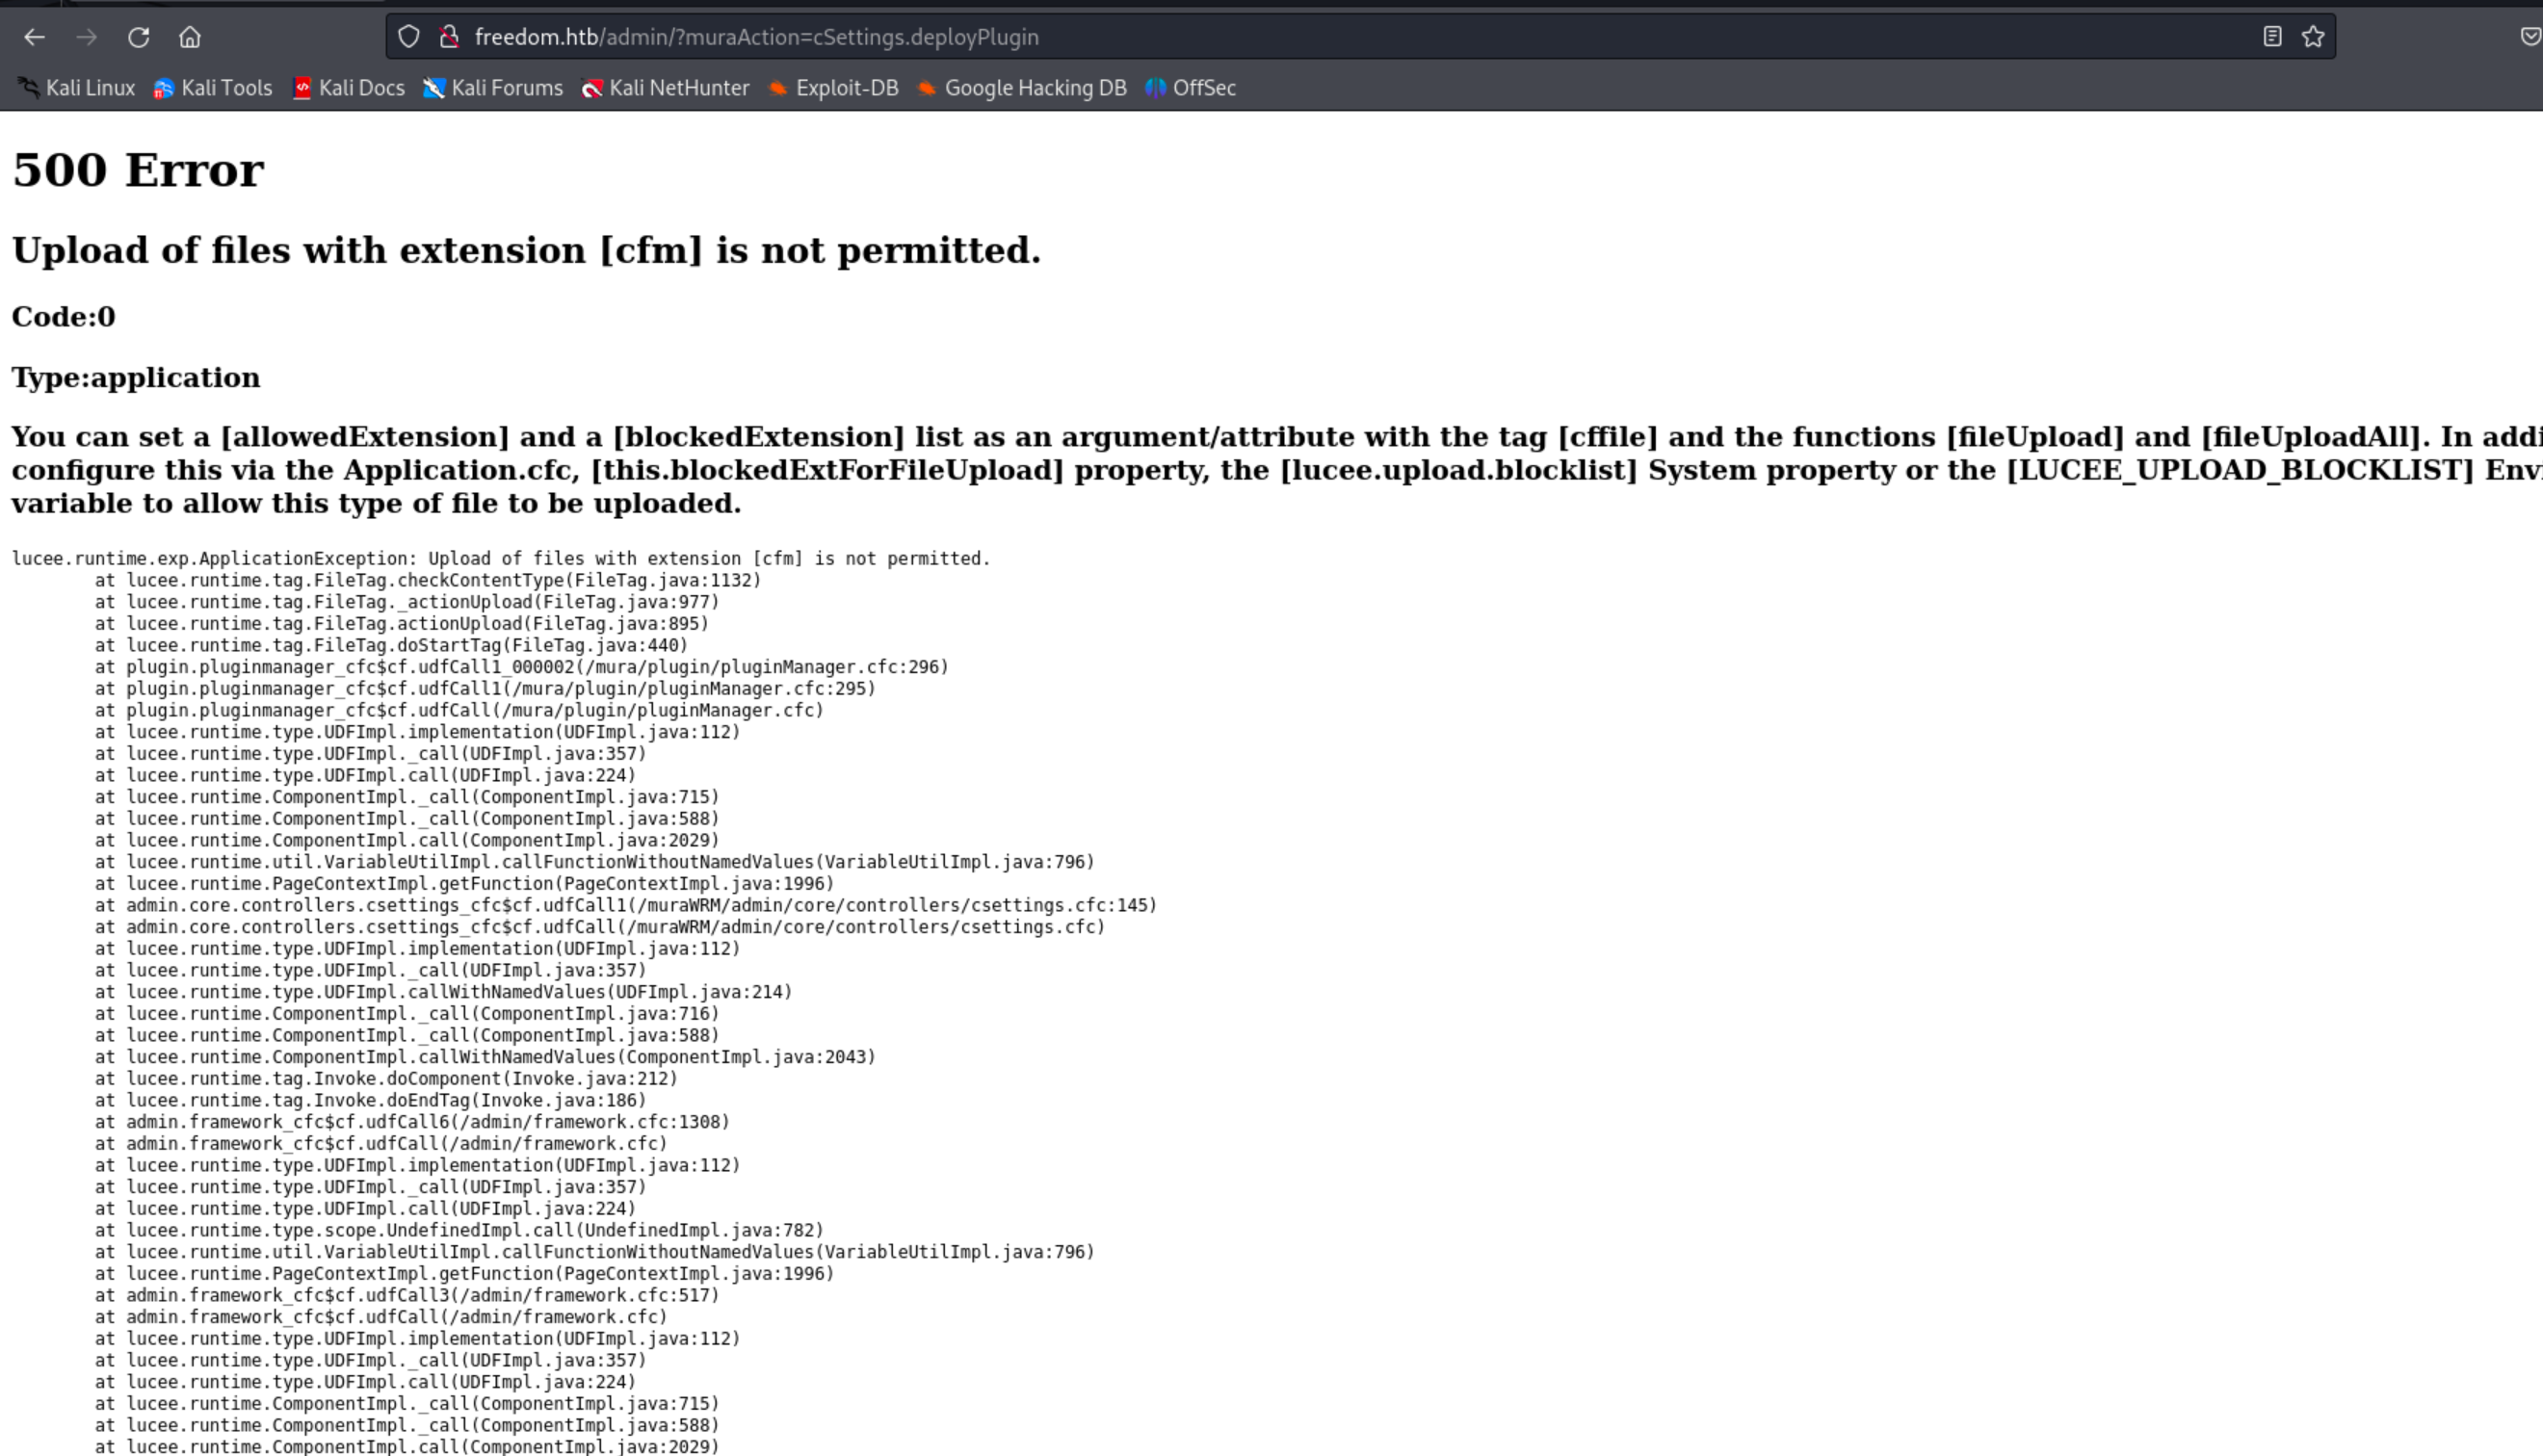
Task: Toggle reader view for this page
Action: 2272,37
